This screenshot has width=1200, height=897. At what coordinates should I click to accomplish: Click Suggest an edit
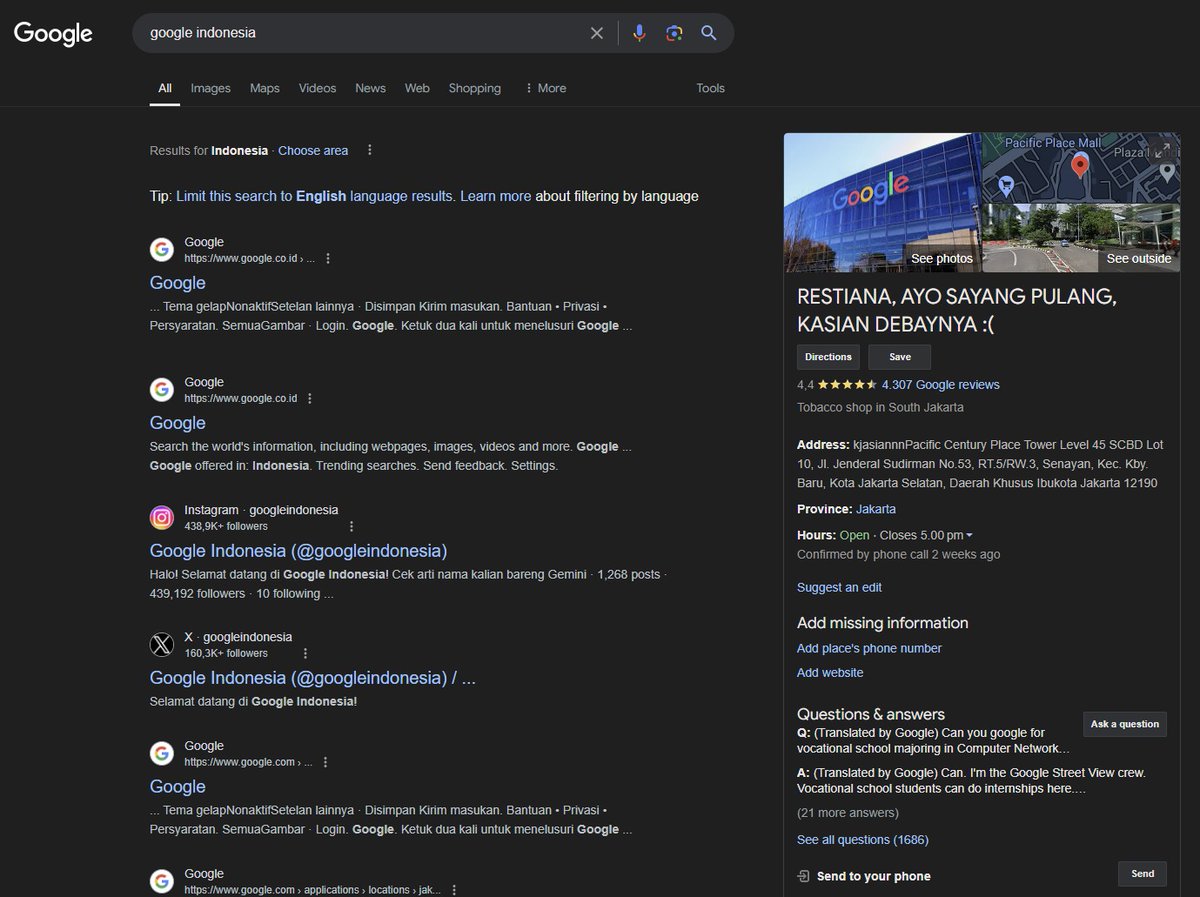pyautogui.click(x=839, y=587)
